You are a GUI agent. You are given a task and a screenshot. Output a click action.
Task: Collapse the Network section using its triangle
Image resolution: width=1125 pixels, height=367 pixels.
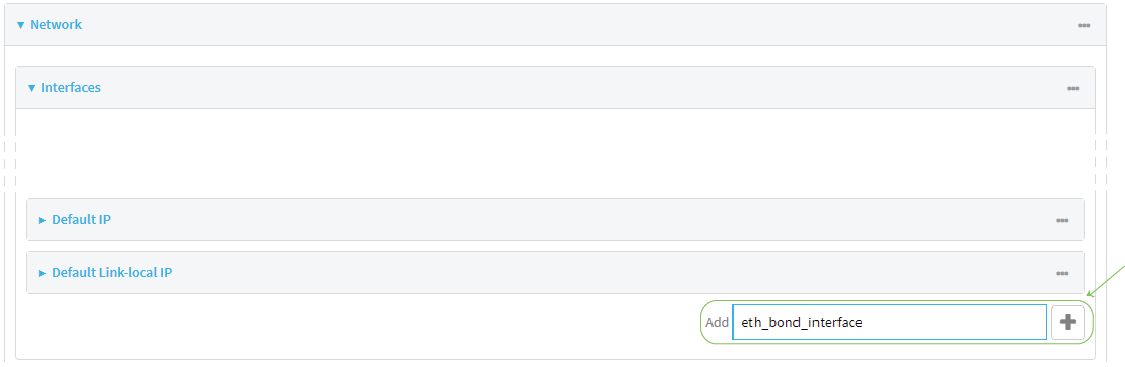pyautogui.click(x=20, y=25)
